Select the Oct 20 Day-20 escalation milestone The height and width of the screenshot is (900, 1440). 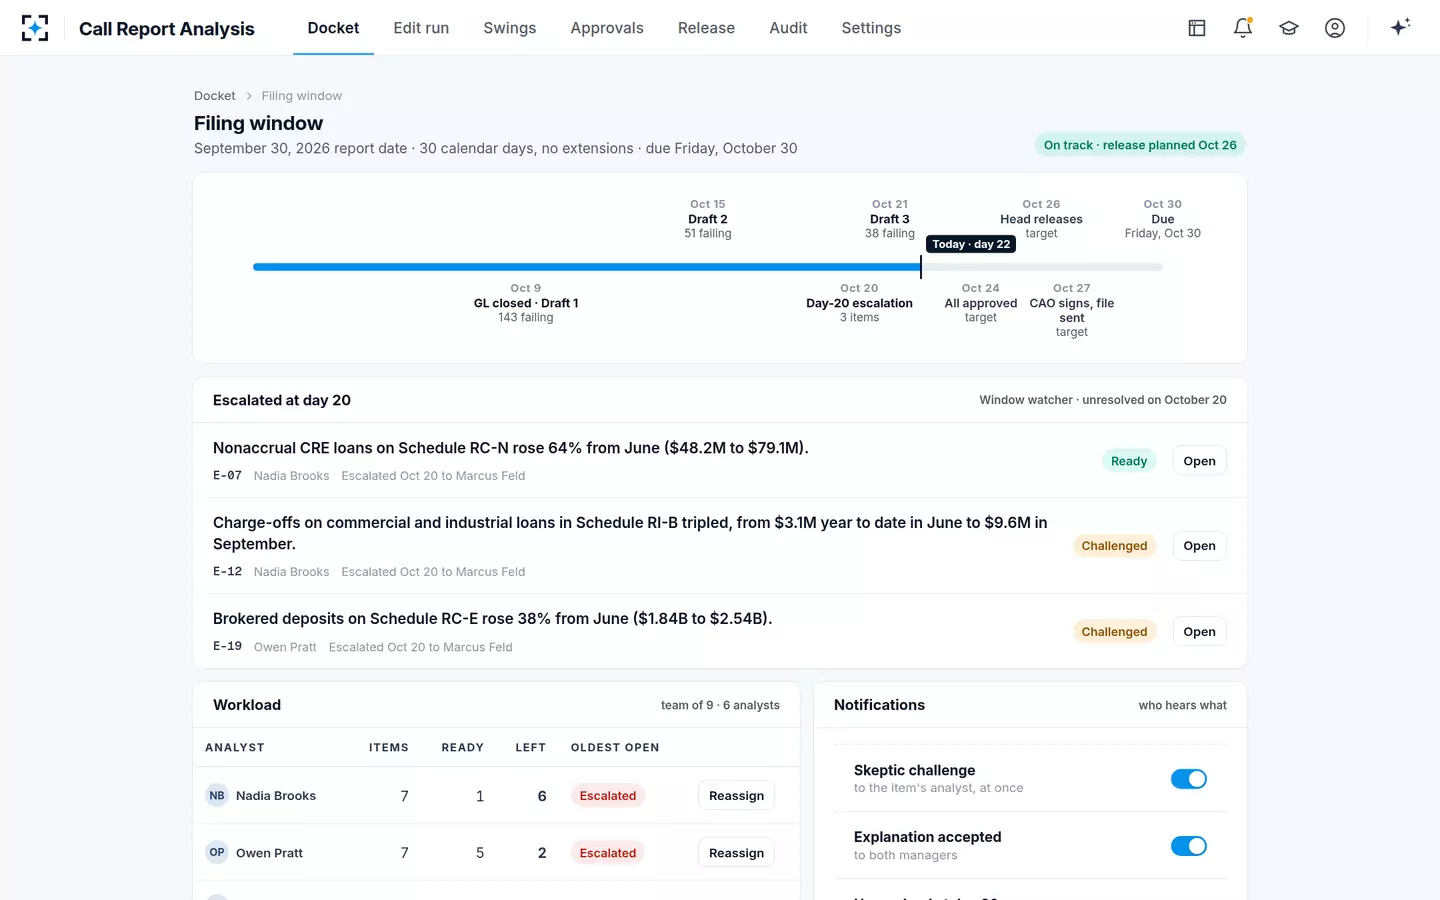860,303
